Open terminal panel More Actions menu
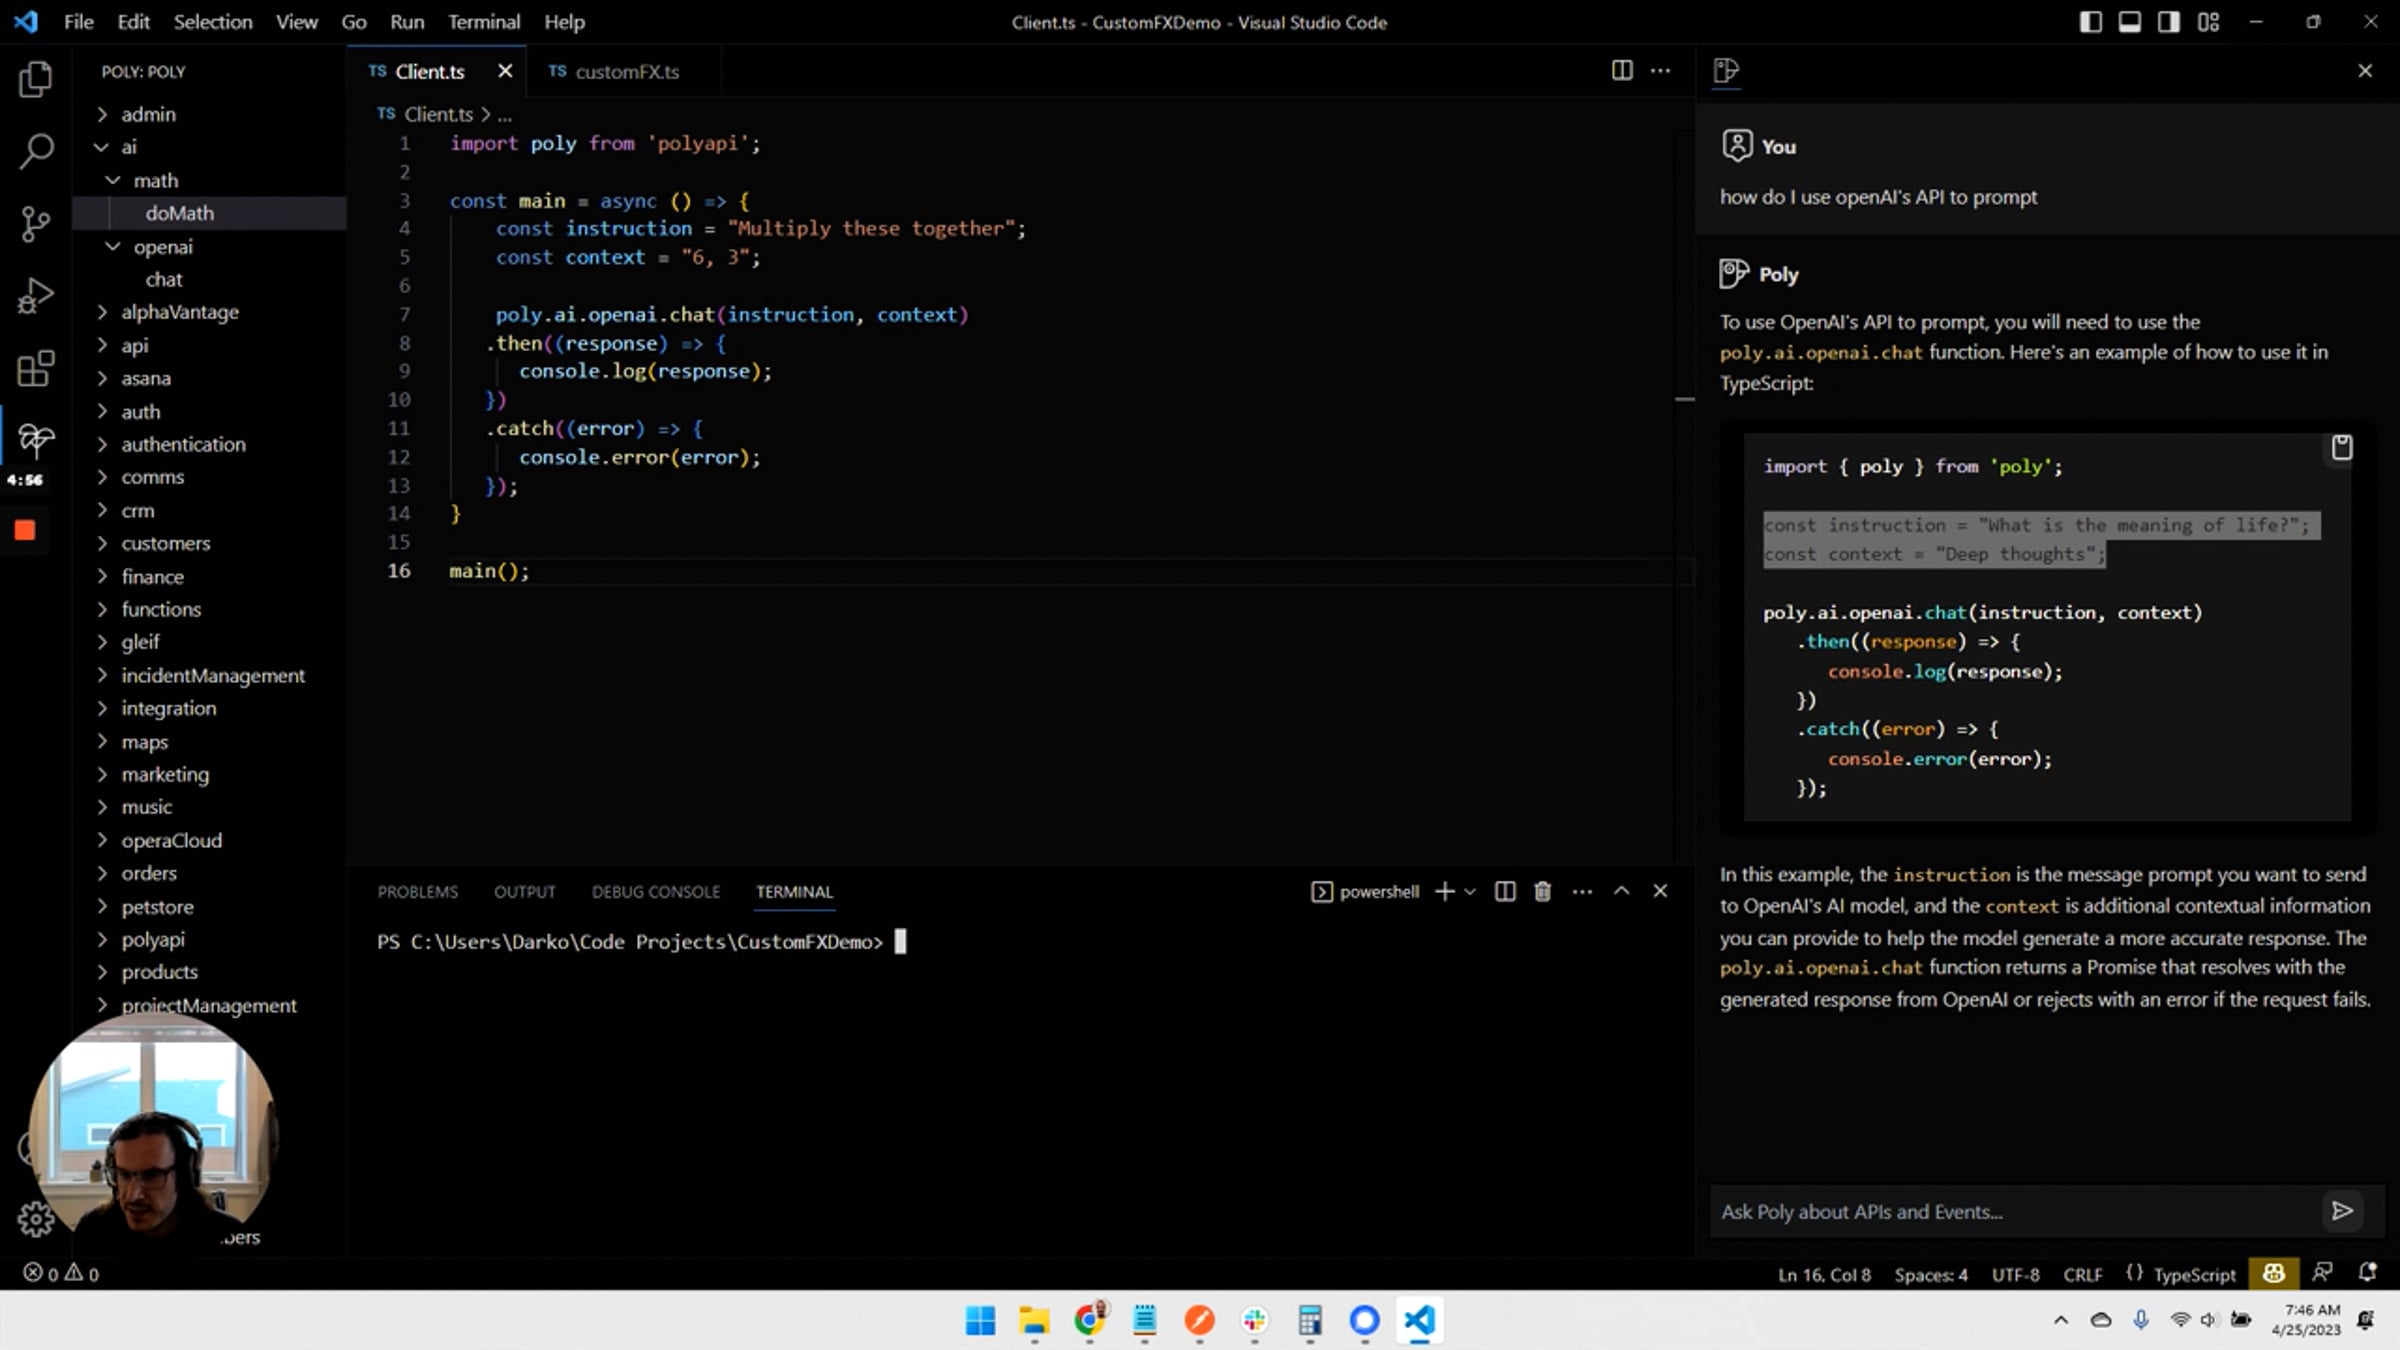 coord(1582,891)
